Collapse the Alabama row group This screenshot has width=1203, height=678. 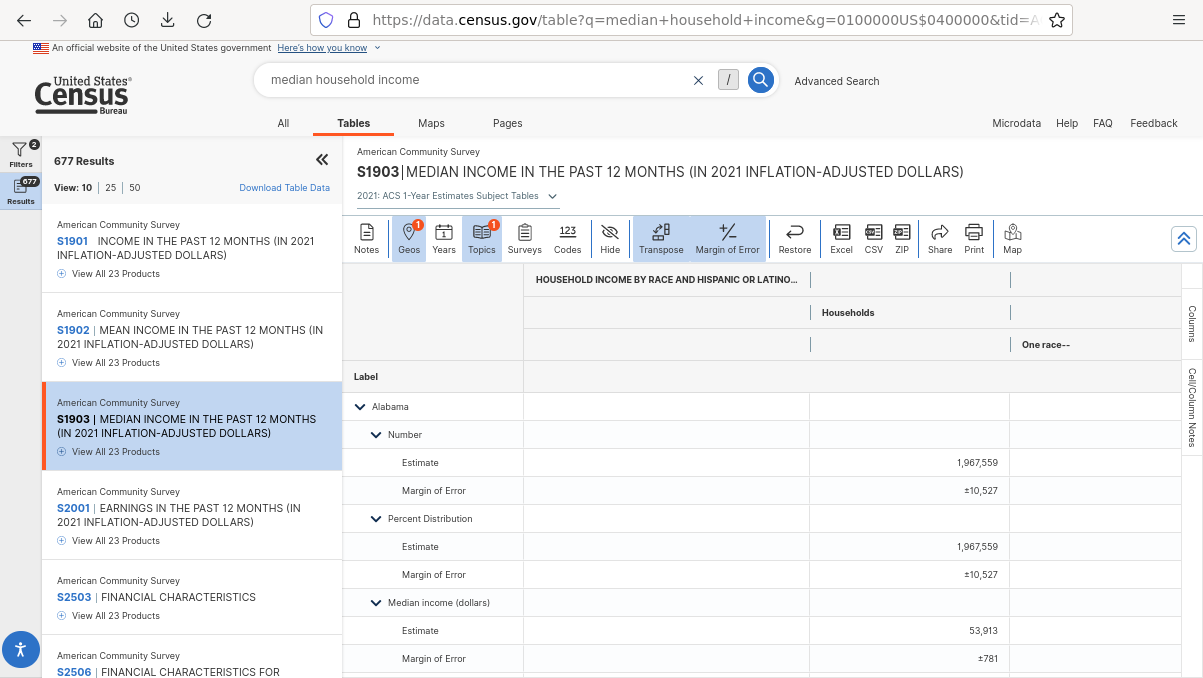(360, 407)
